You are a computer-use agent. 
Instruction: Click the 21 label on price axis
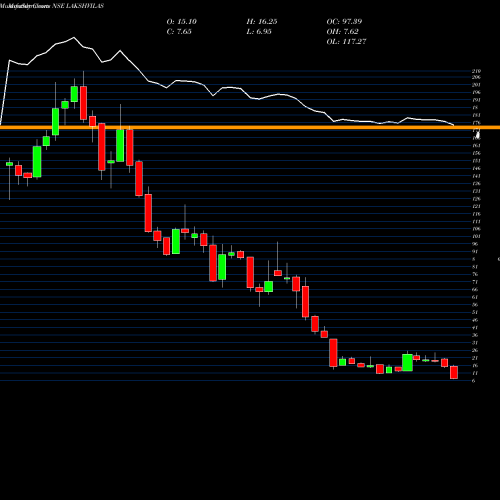click(475, 358)
